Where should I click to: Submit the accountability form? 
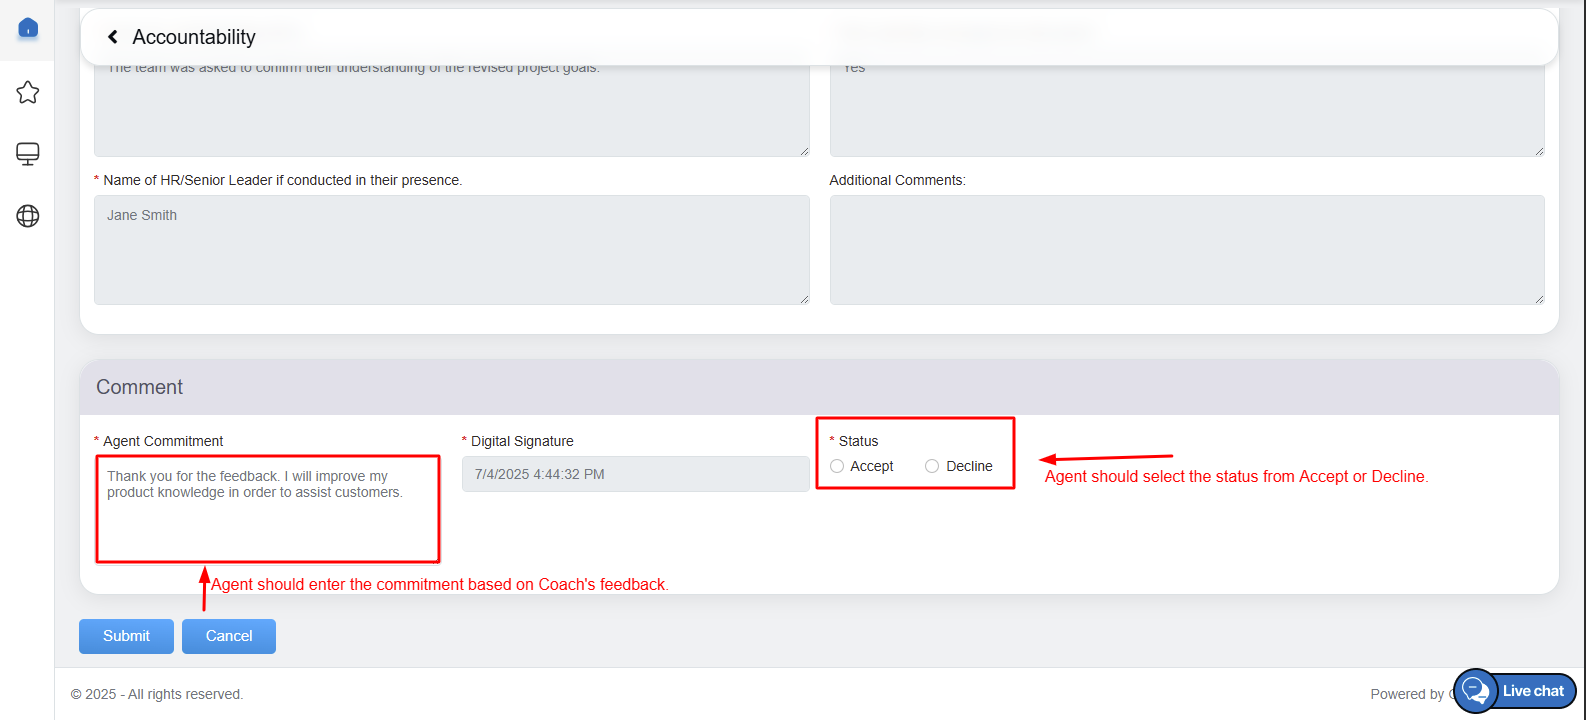(x=126, y=636)
